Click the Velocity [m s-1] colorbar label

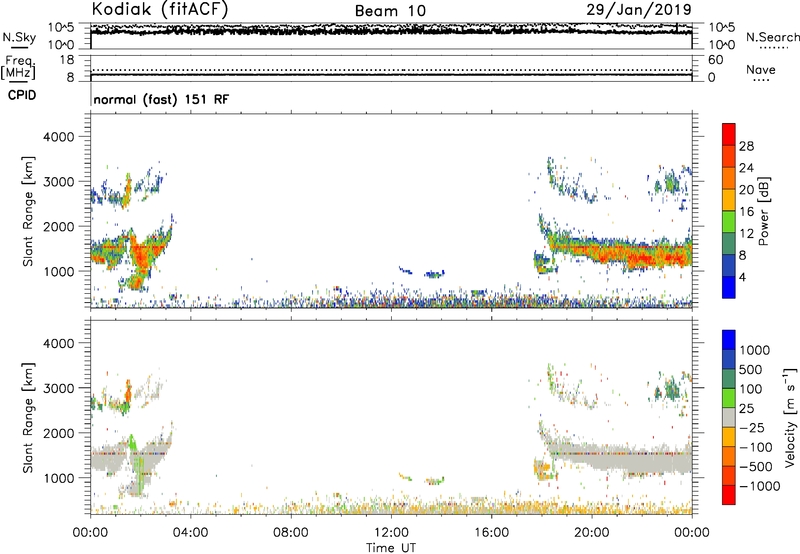click(790, 417)
